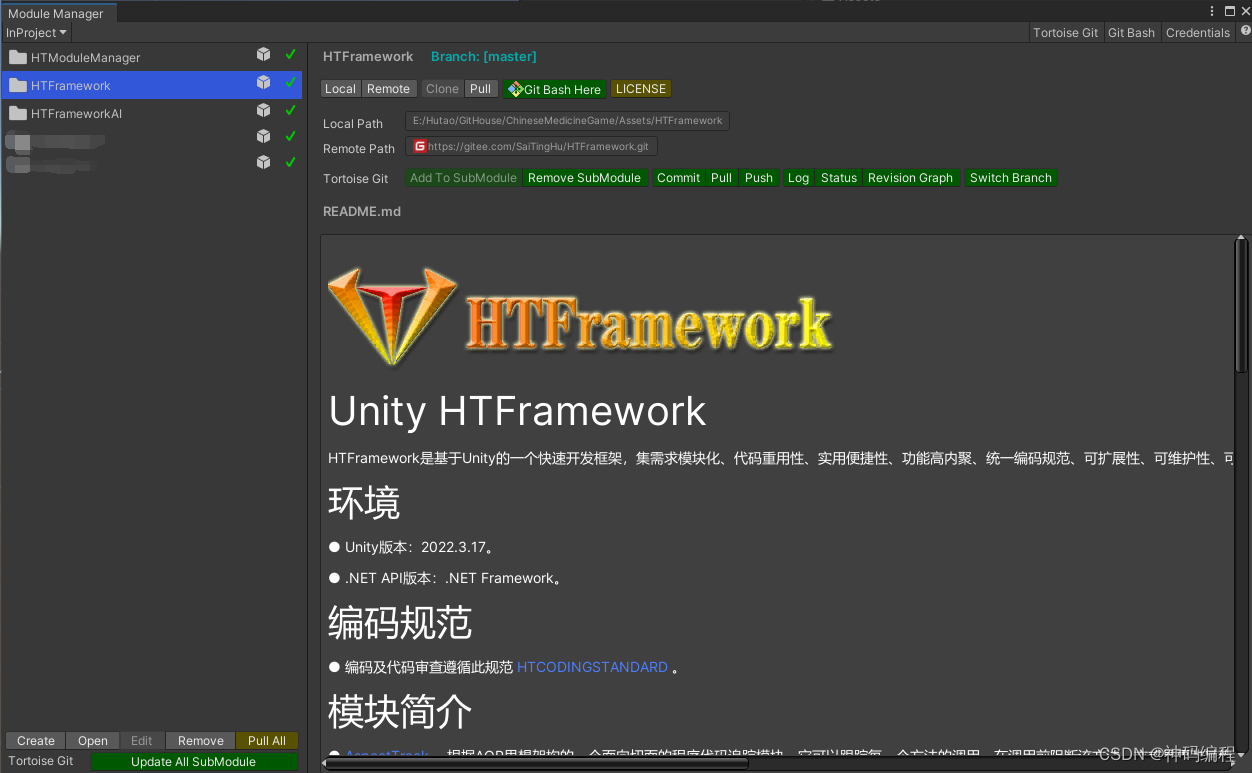The image size is (1252, 773).
Task: Click the 'Unity版本：2022.3.17' text
Action: [418, 548]
